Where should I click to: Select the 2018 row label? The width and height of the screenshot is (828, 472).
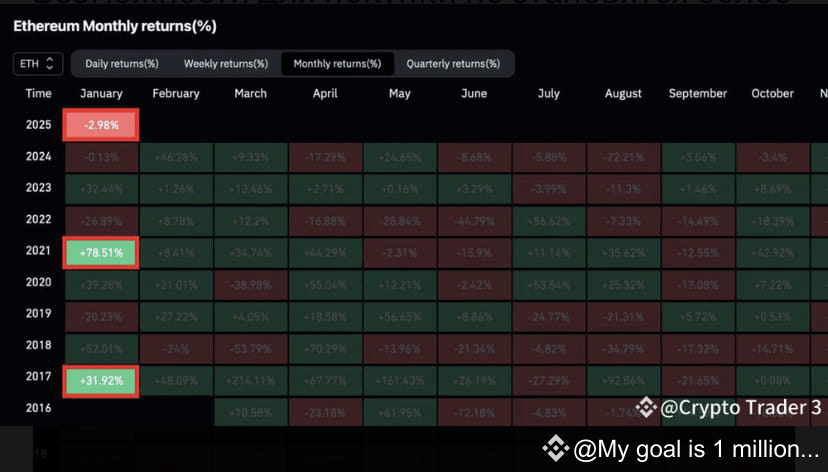(x=39, y=345)
